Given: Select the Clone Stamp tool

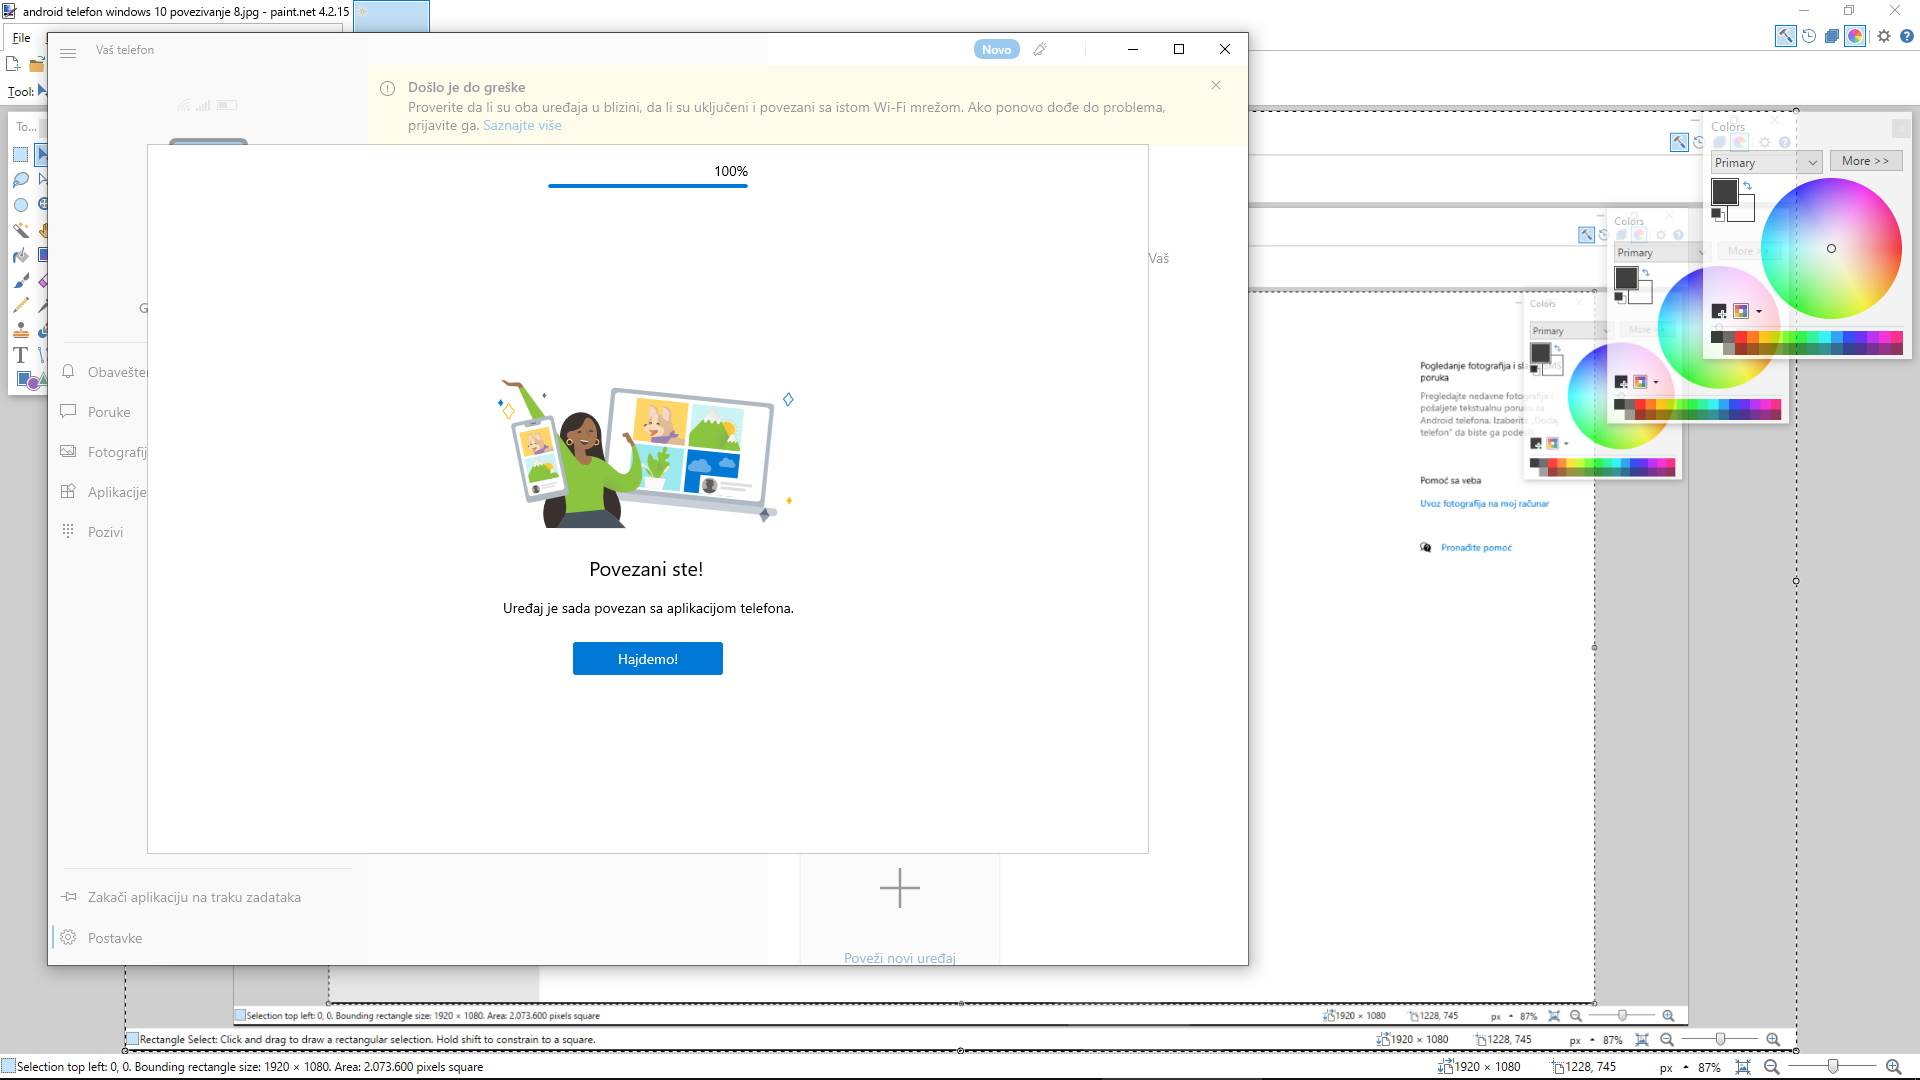Looking at the screenshot, I should click(20, 331).
